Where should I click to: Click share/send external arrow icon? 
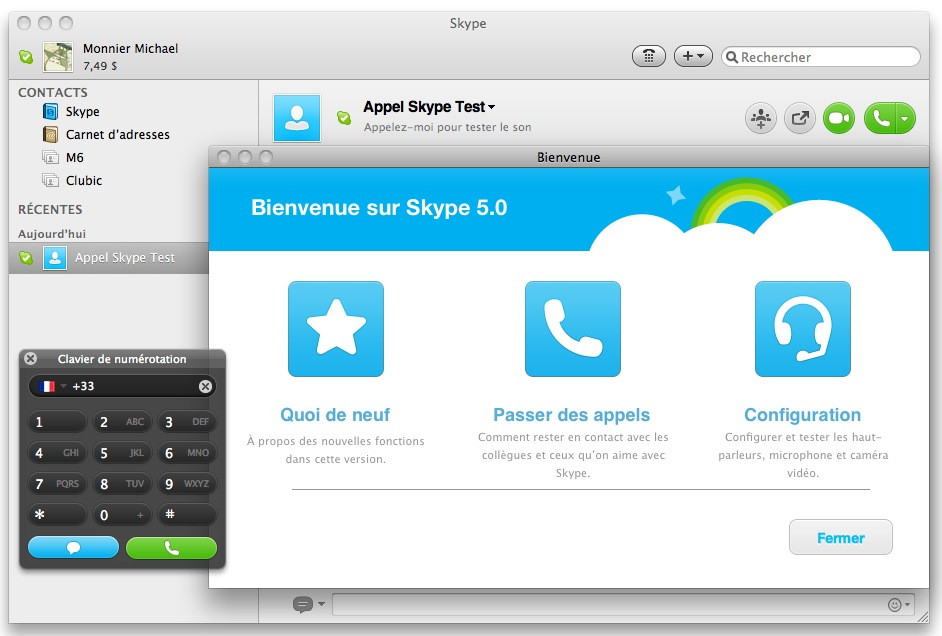click(800, 118)
